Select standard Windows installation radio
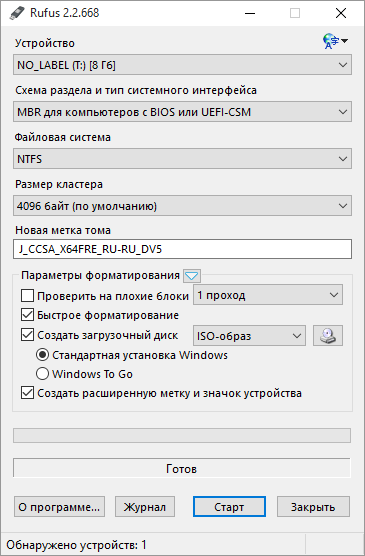Viewport: 365px width, 556px height. [42, 355]
